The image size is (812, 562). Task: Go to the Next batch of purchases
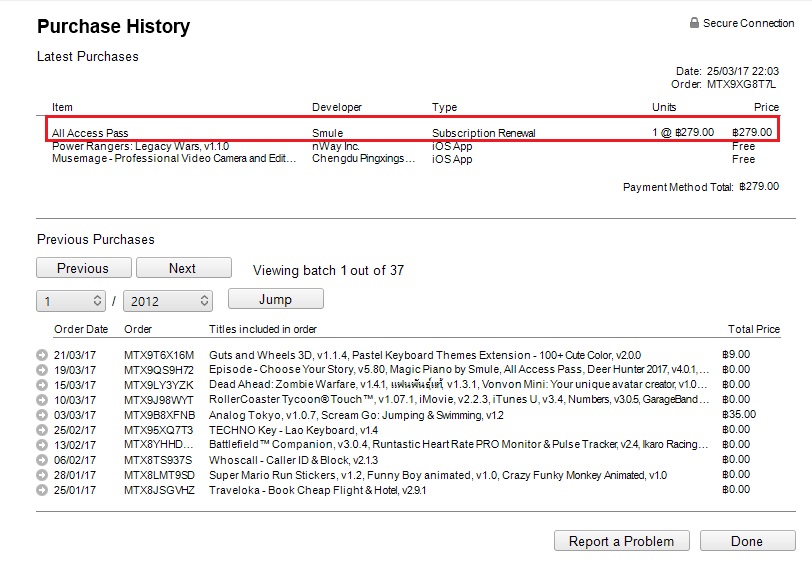184,268
